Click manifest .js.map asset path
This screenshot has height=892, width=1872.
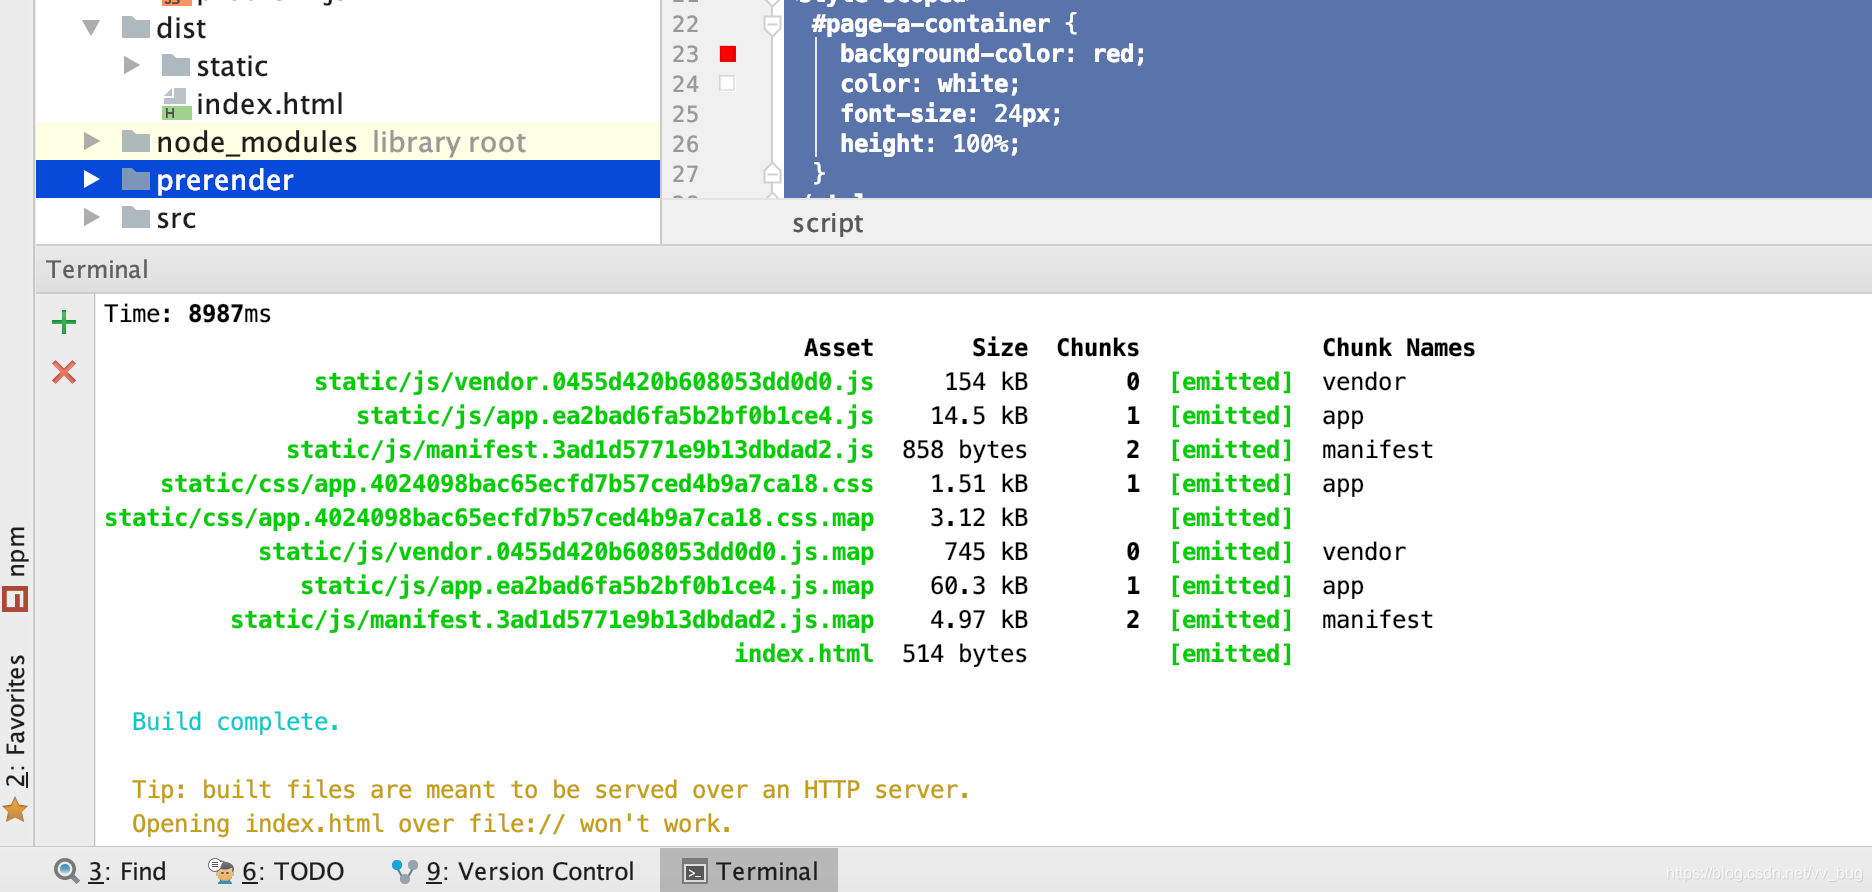coord(552,620)
